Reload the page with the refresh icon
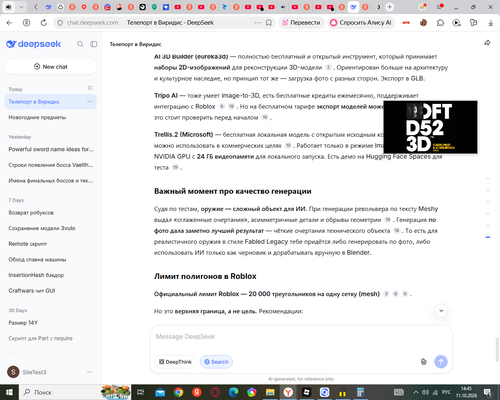The height and width of the screenshot is (400, 500). point(44,23)
